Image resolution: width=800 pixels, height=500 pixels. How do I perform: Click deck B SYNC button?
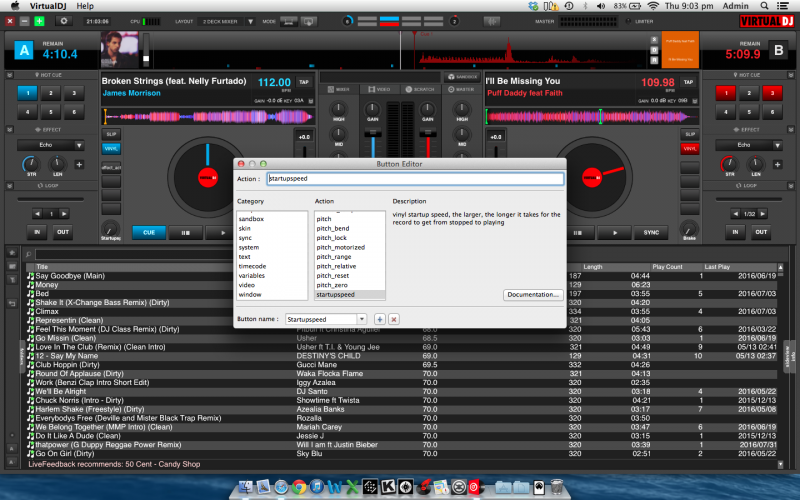(x=651, y=233)
